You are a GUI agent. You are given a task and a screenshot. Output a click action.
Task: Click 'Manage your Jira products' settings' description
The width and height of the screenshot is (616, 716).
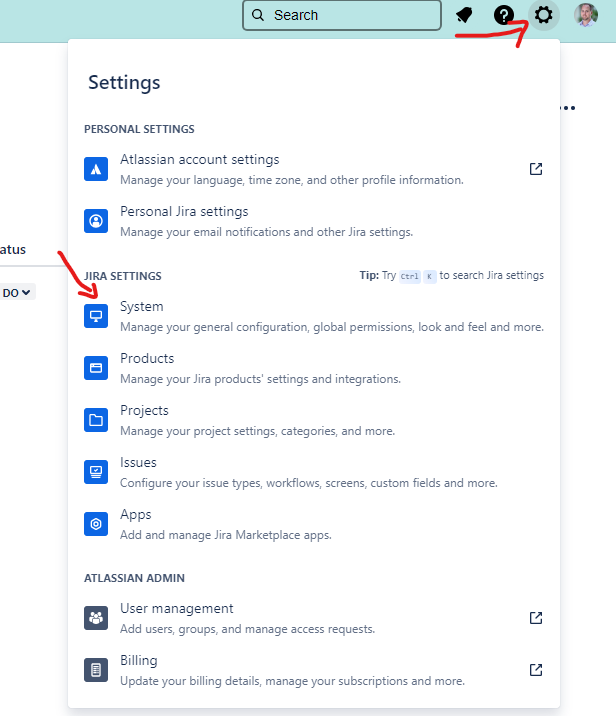260,379
